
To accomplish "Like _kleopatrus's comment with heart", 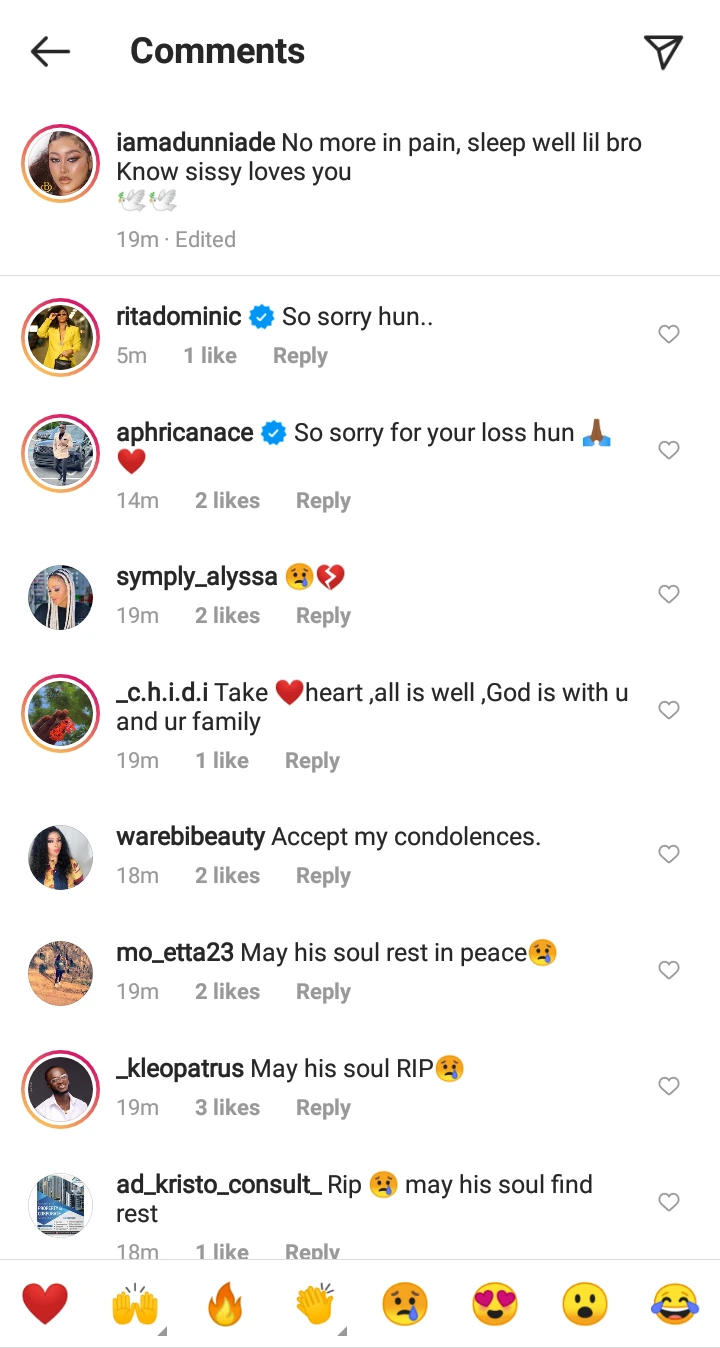I will (x=669, y=1086).
